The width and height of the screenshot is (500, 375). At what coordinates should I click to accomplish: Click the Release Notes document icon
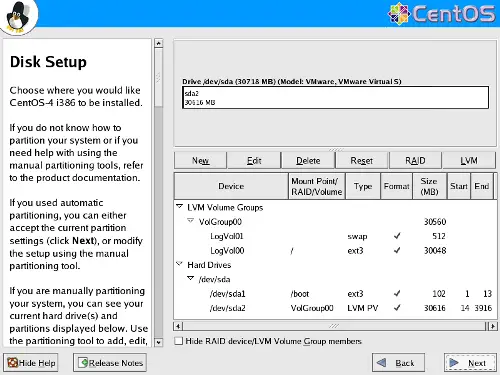[83, 363]
